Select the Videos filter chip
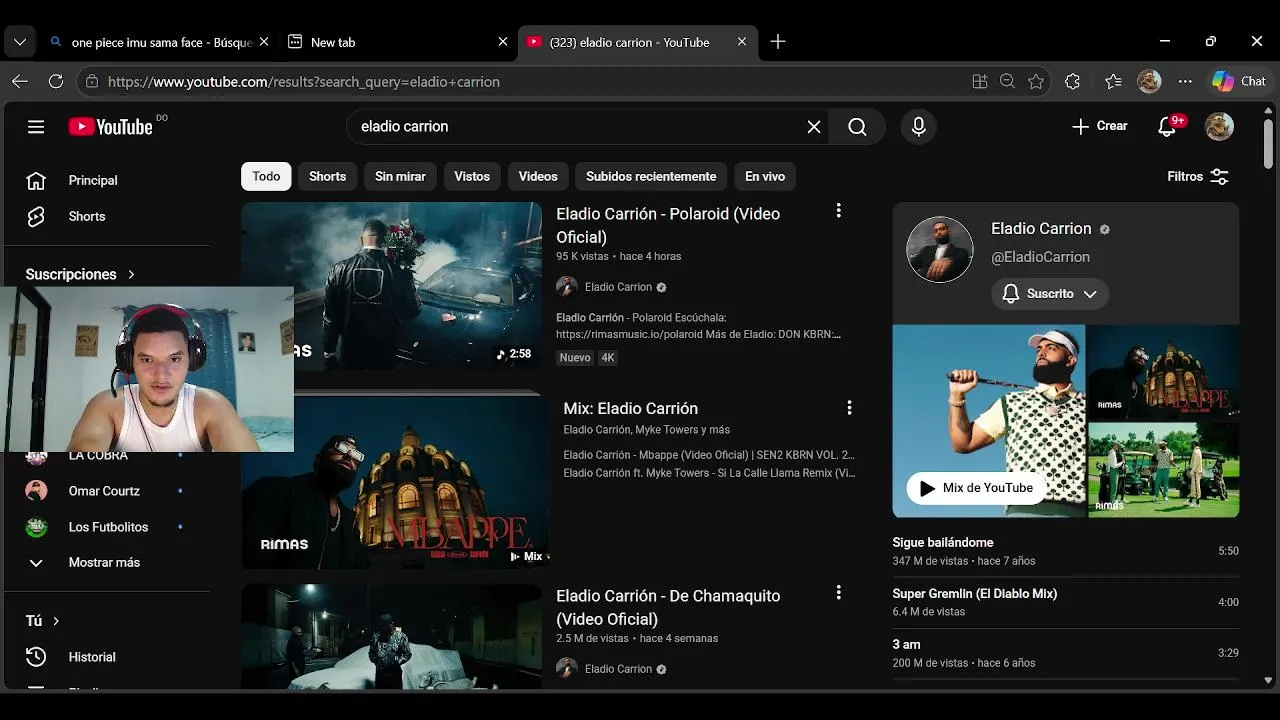The height and width of the screenshot is (720, 1280). pos(538,176)
